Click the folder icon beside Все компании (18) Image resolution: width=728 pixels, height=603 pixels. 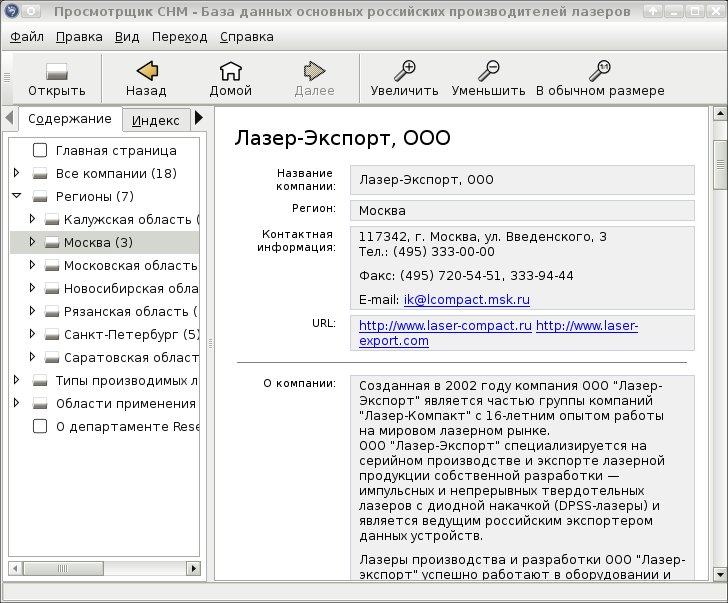pyautogui.click(x=40, y=174)
